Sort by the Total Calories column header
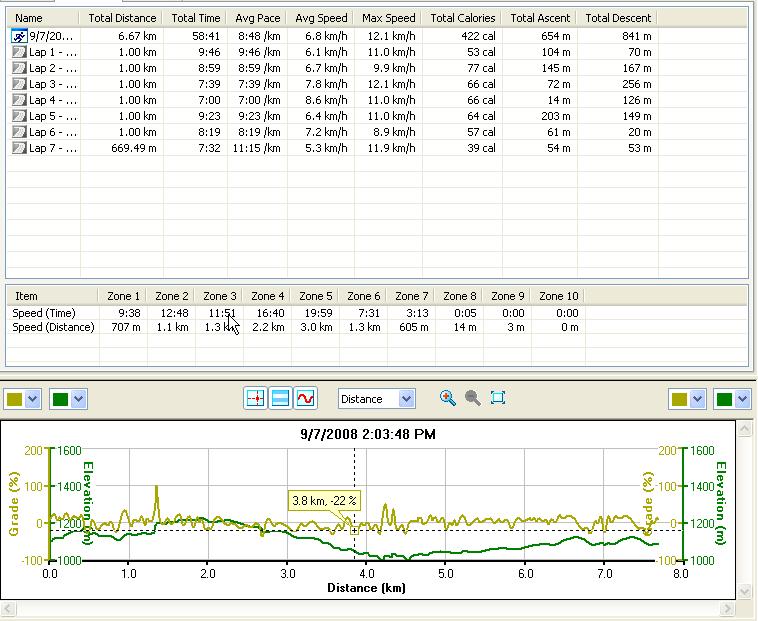Screen dimensions: 758x621 click(x=463, y=18)
